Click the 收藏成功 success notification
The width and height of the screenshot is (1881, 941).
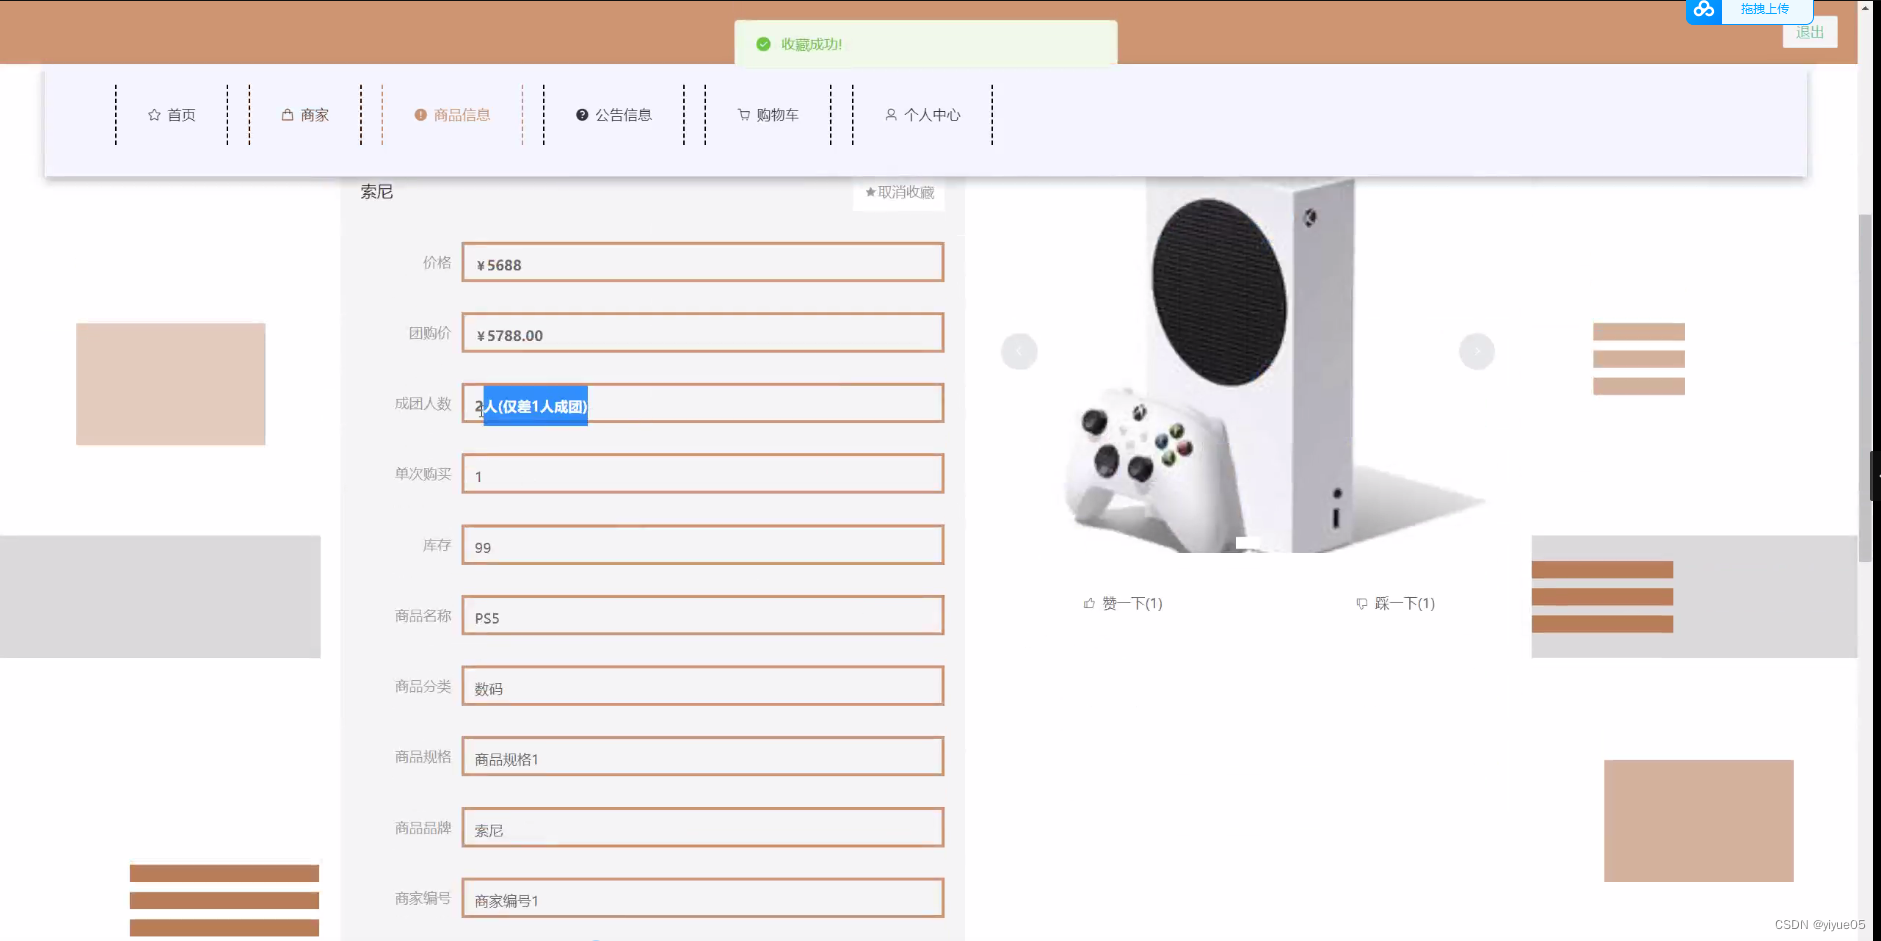926,44
